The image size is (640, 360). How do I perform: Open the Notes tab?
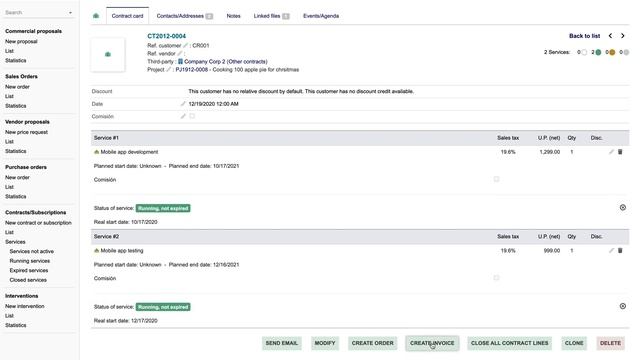pos(233,16)
